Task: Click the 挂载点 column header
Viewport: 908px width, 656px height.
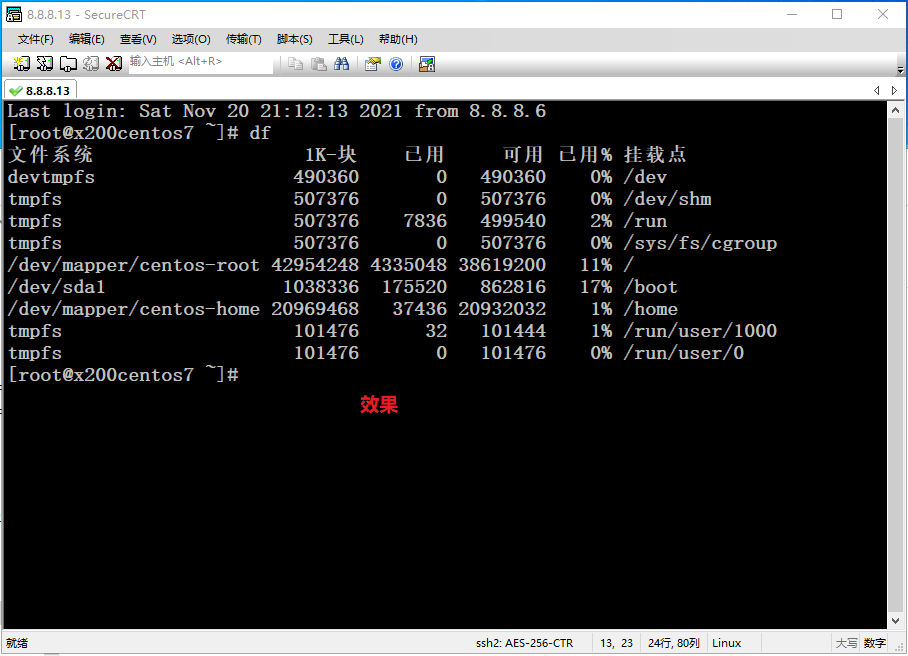Action: pos(655,155)
